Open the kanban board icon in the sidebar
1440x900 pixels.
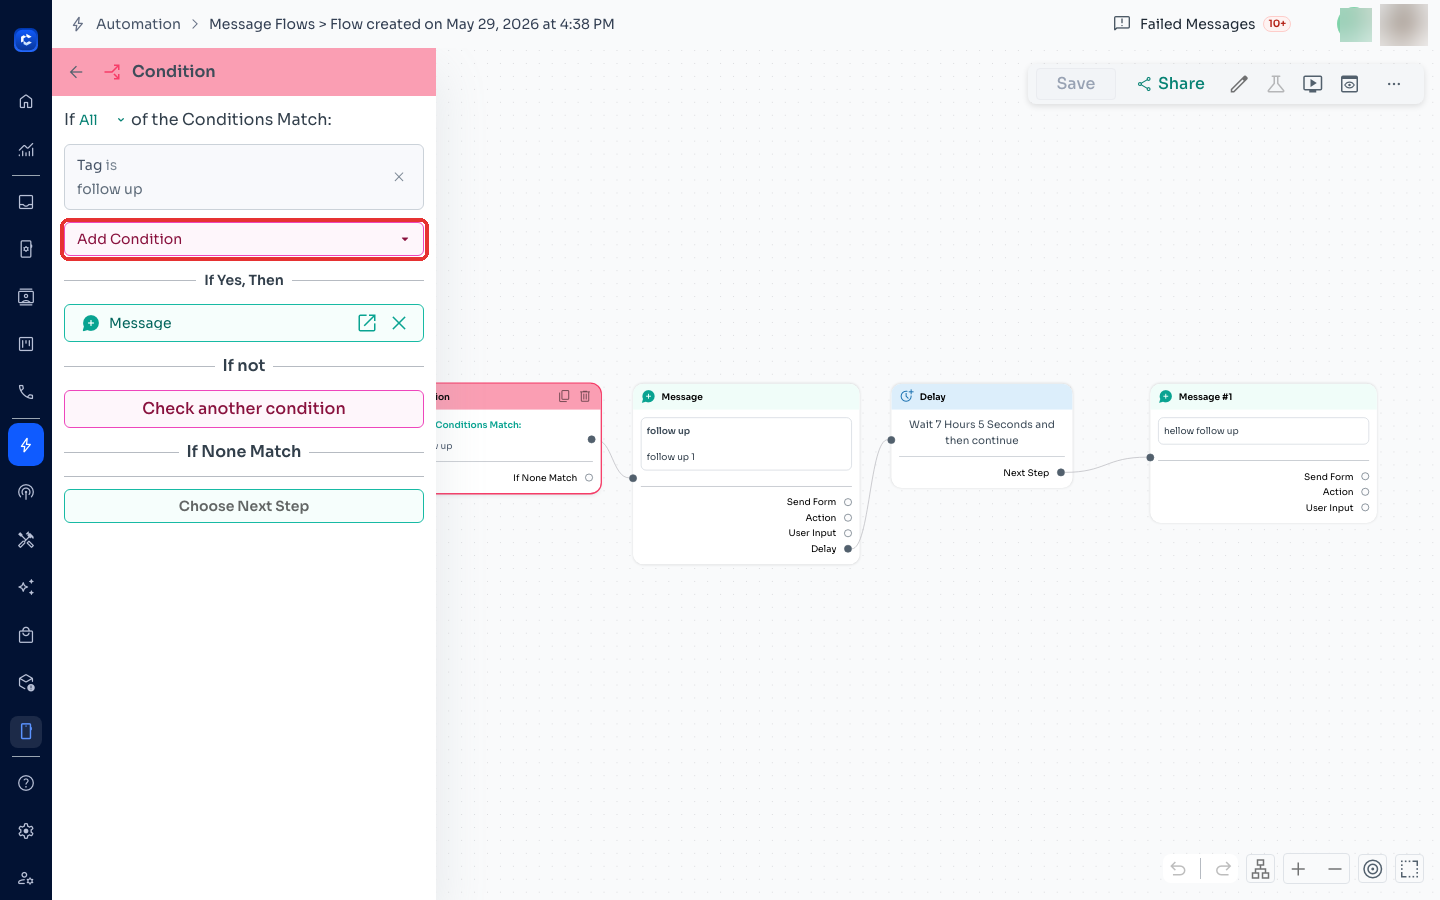tap(26, 344)
